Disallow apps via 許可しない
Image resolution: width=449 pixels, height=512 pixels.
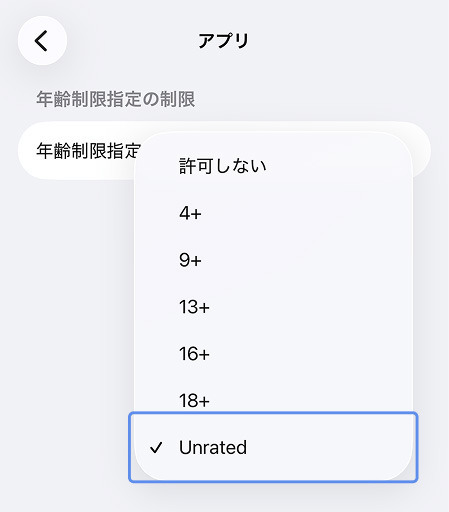[273, 166]
